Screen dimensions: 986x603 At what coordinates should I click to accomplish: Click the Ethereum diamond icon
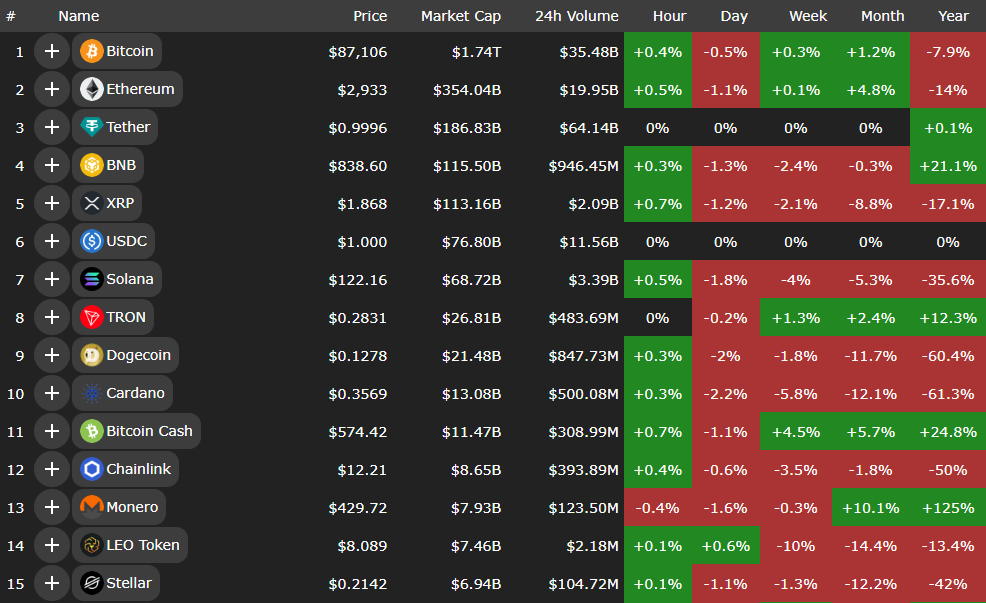point(92,89)
